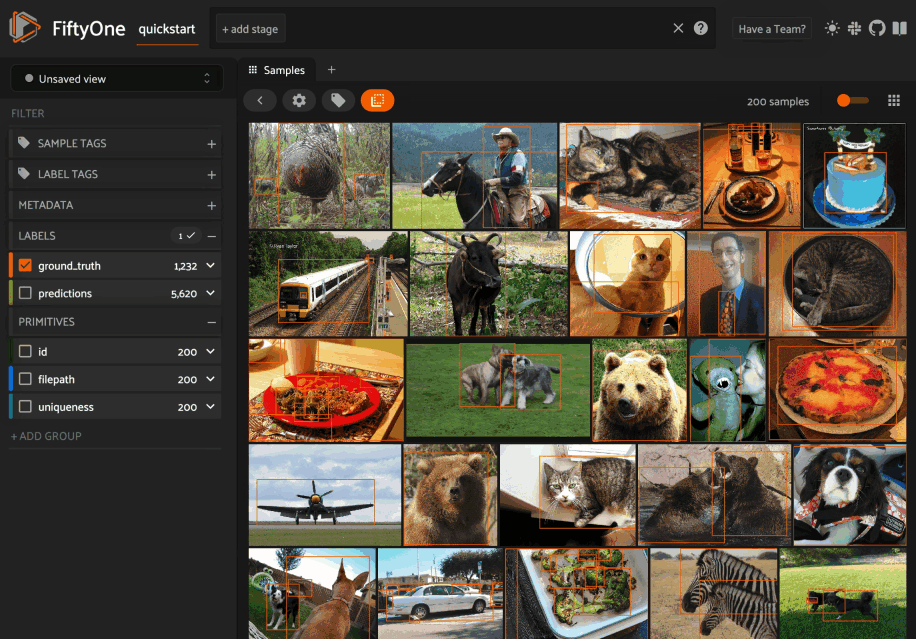Viewport: 916px width, 639px height.
Task: Clear the view bar with the X icon
Action: [x=678, y=28]
